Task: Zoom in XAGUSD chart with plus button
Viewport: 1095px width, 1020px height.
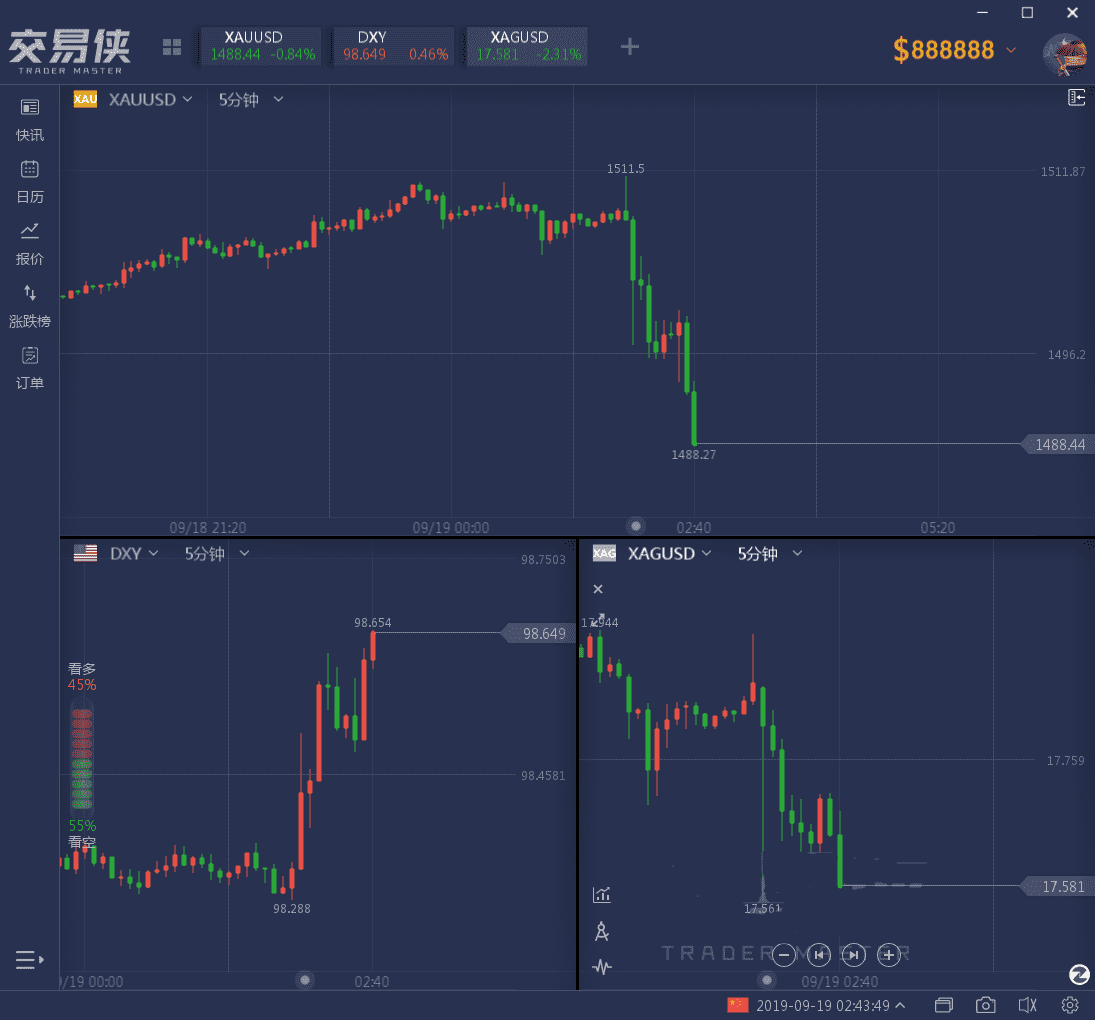Action: (888, 955)
